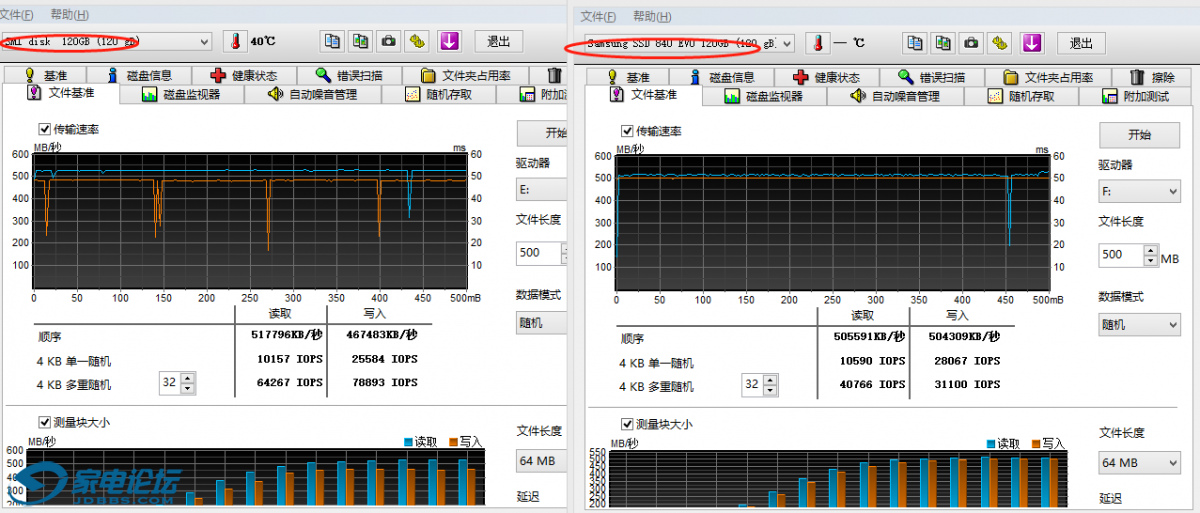Open 健康状态 tab in left window

coord(244,75)
